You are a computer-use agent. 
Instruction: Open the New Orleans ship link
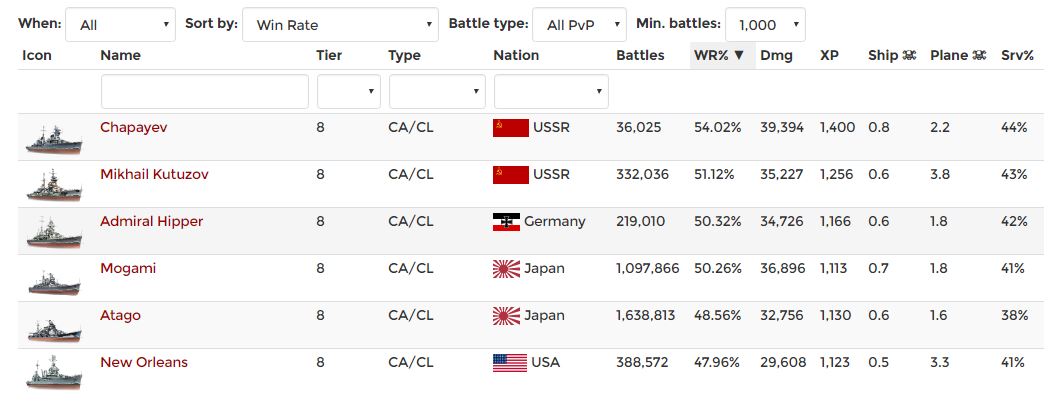(x=143, y=362)
